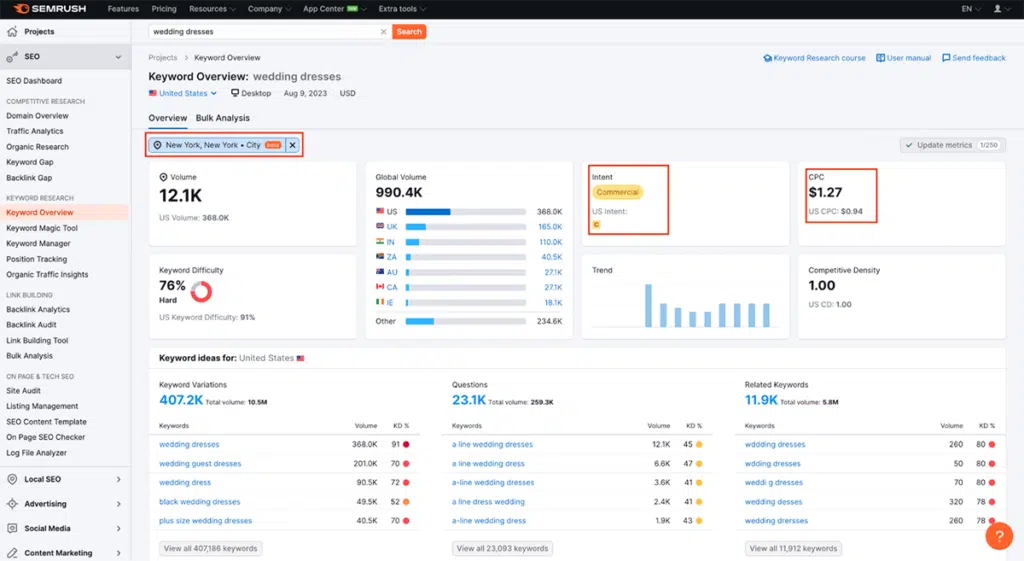Switch to the Bulk Analysis tab

coord(223,118)
